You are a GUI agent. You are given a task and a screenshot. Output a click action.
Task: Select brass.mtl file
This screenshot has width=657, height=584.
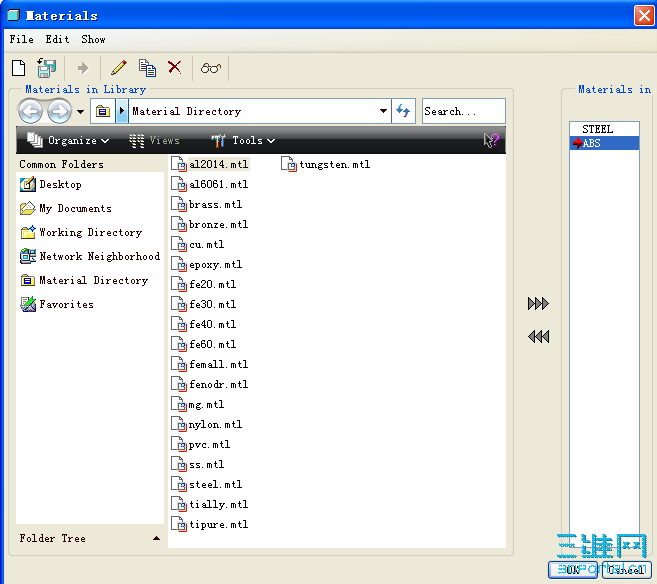[x=207, y=204]
